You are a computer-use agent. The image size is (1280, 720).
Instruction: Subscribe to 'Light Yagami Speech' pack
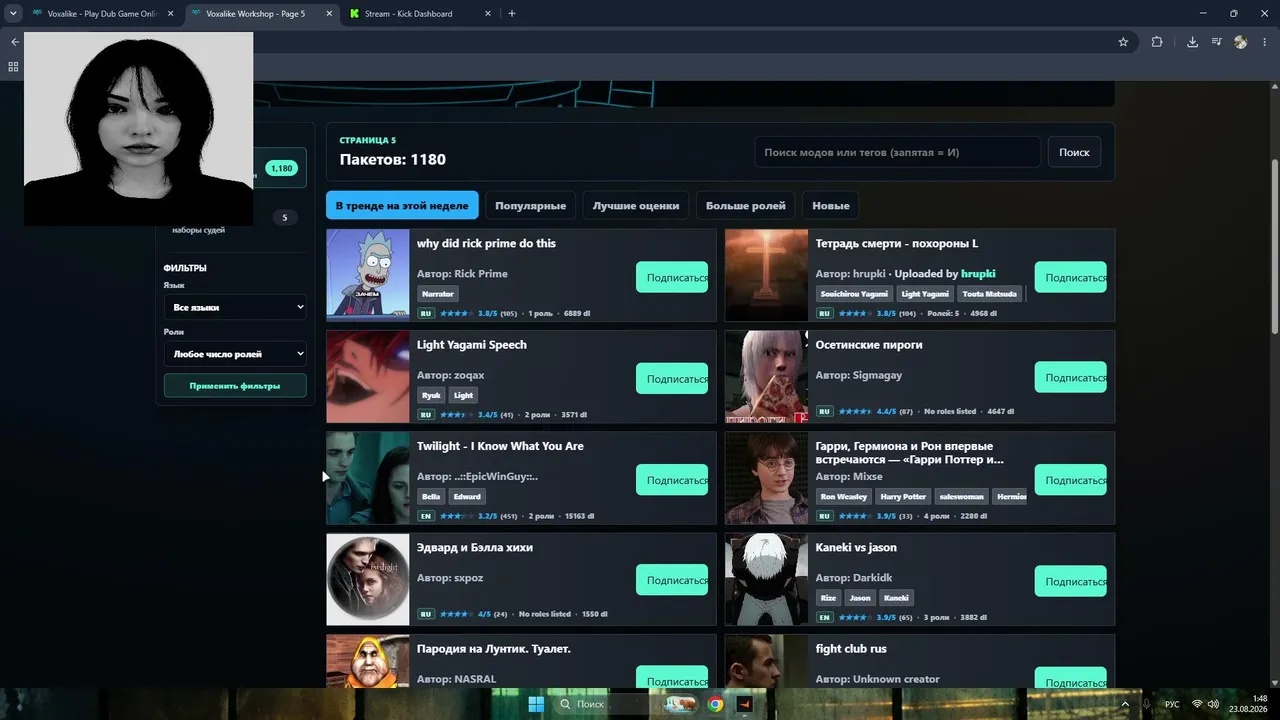[x=672, y=379]
